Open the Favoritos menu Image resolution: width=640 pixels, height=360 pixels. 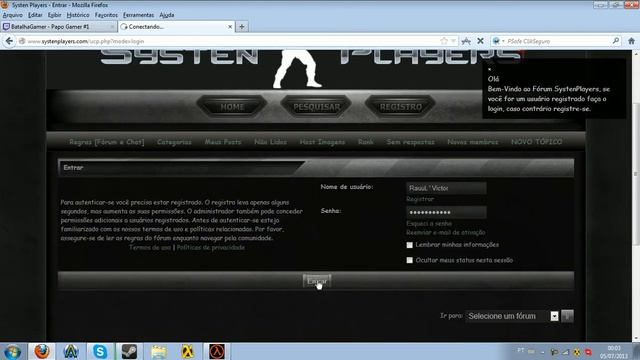tap(106, 15)
